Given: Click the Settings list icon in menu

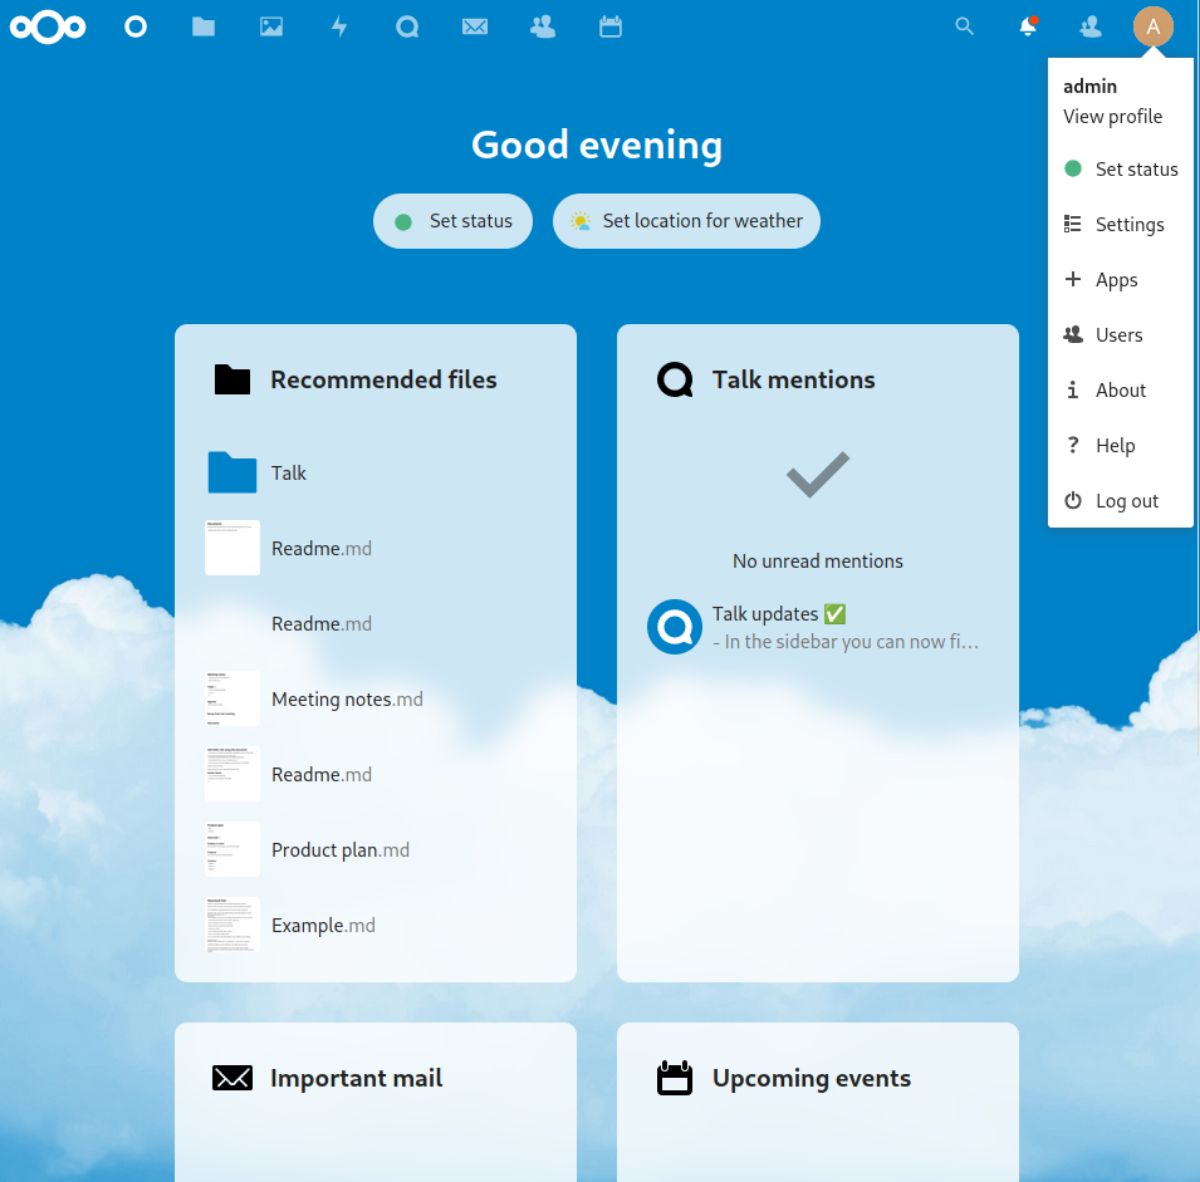Looking at the screenshot, I should [1073, 224].
